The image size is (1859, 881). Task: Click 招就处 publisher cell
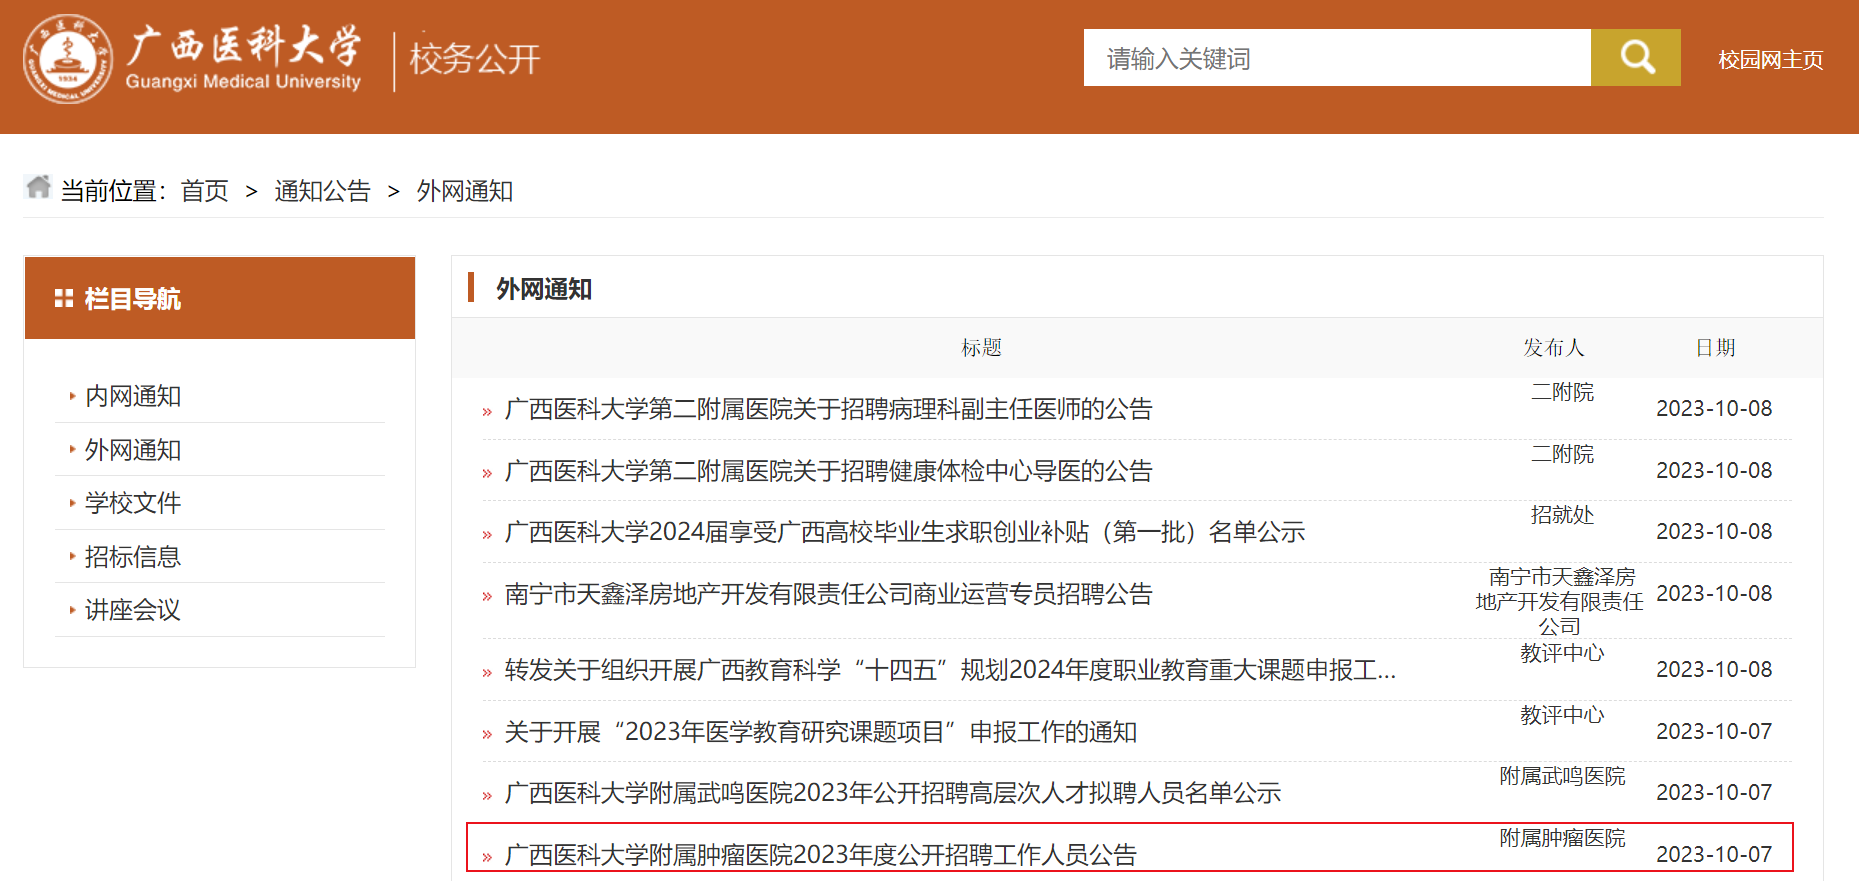point(1562,515)
